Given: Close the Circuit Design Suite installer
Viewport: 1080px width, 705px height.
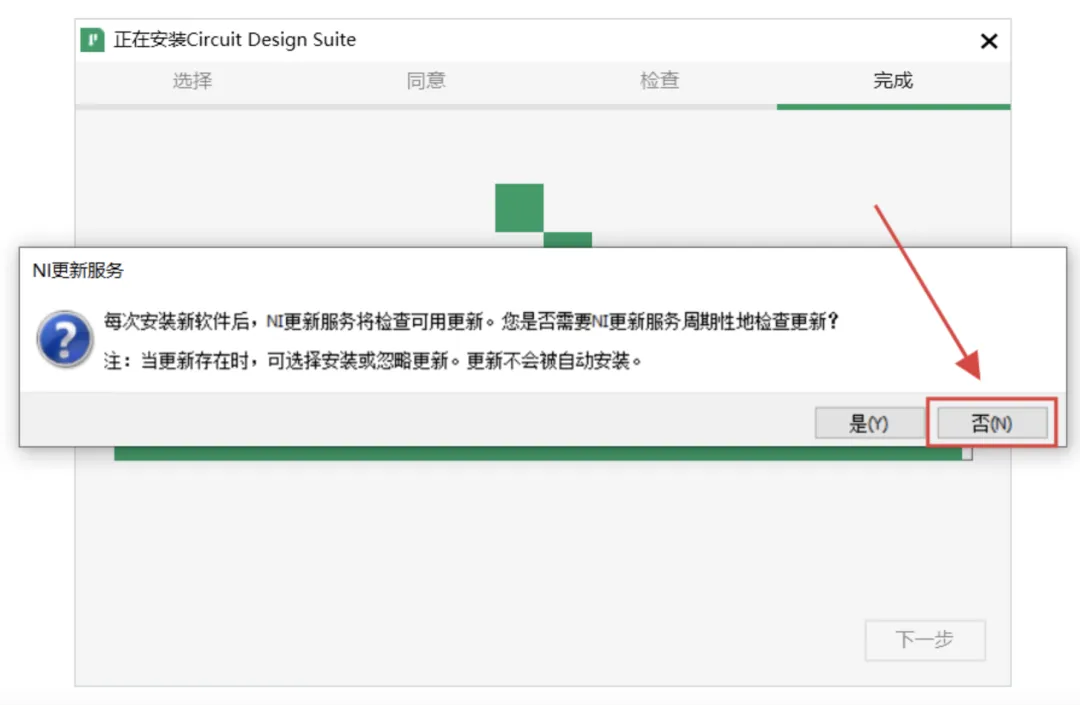Looking at the screenshot, I should pyautogui.click(x=989, y=41).
